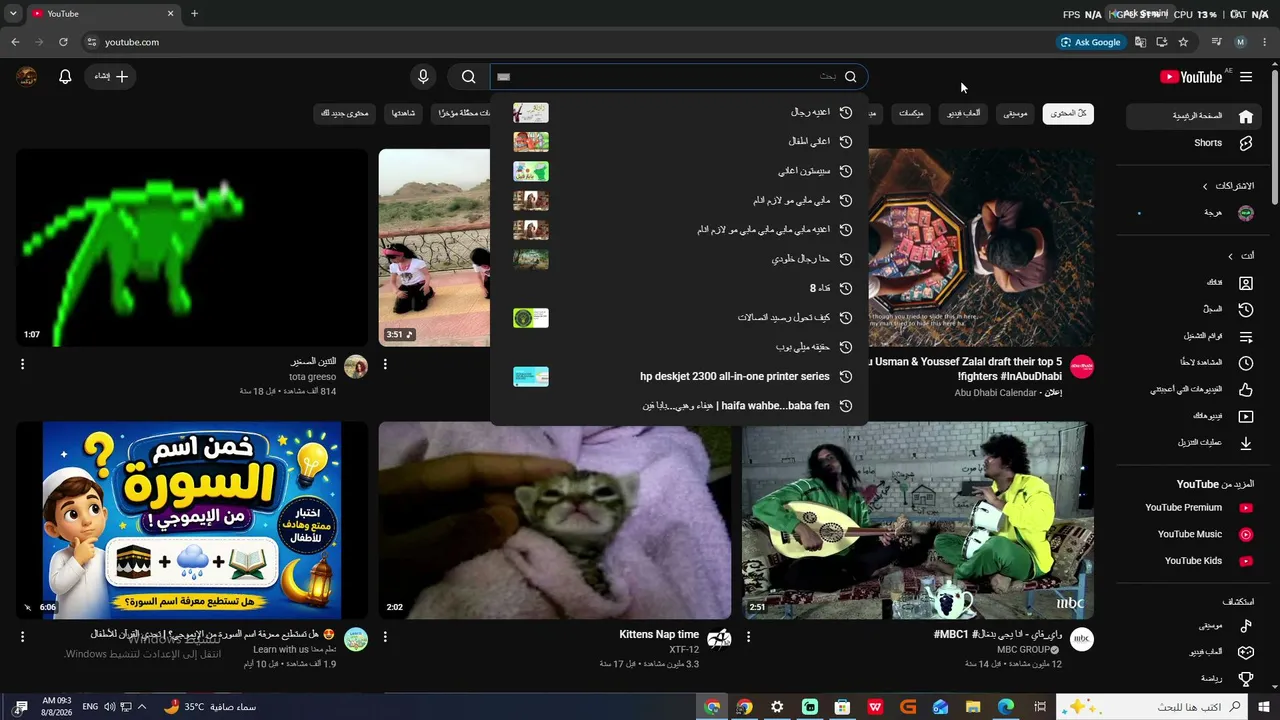Open more options for the tota greeso video
Screen dimensions: 1280x720
pos(23,365)
